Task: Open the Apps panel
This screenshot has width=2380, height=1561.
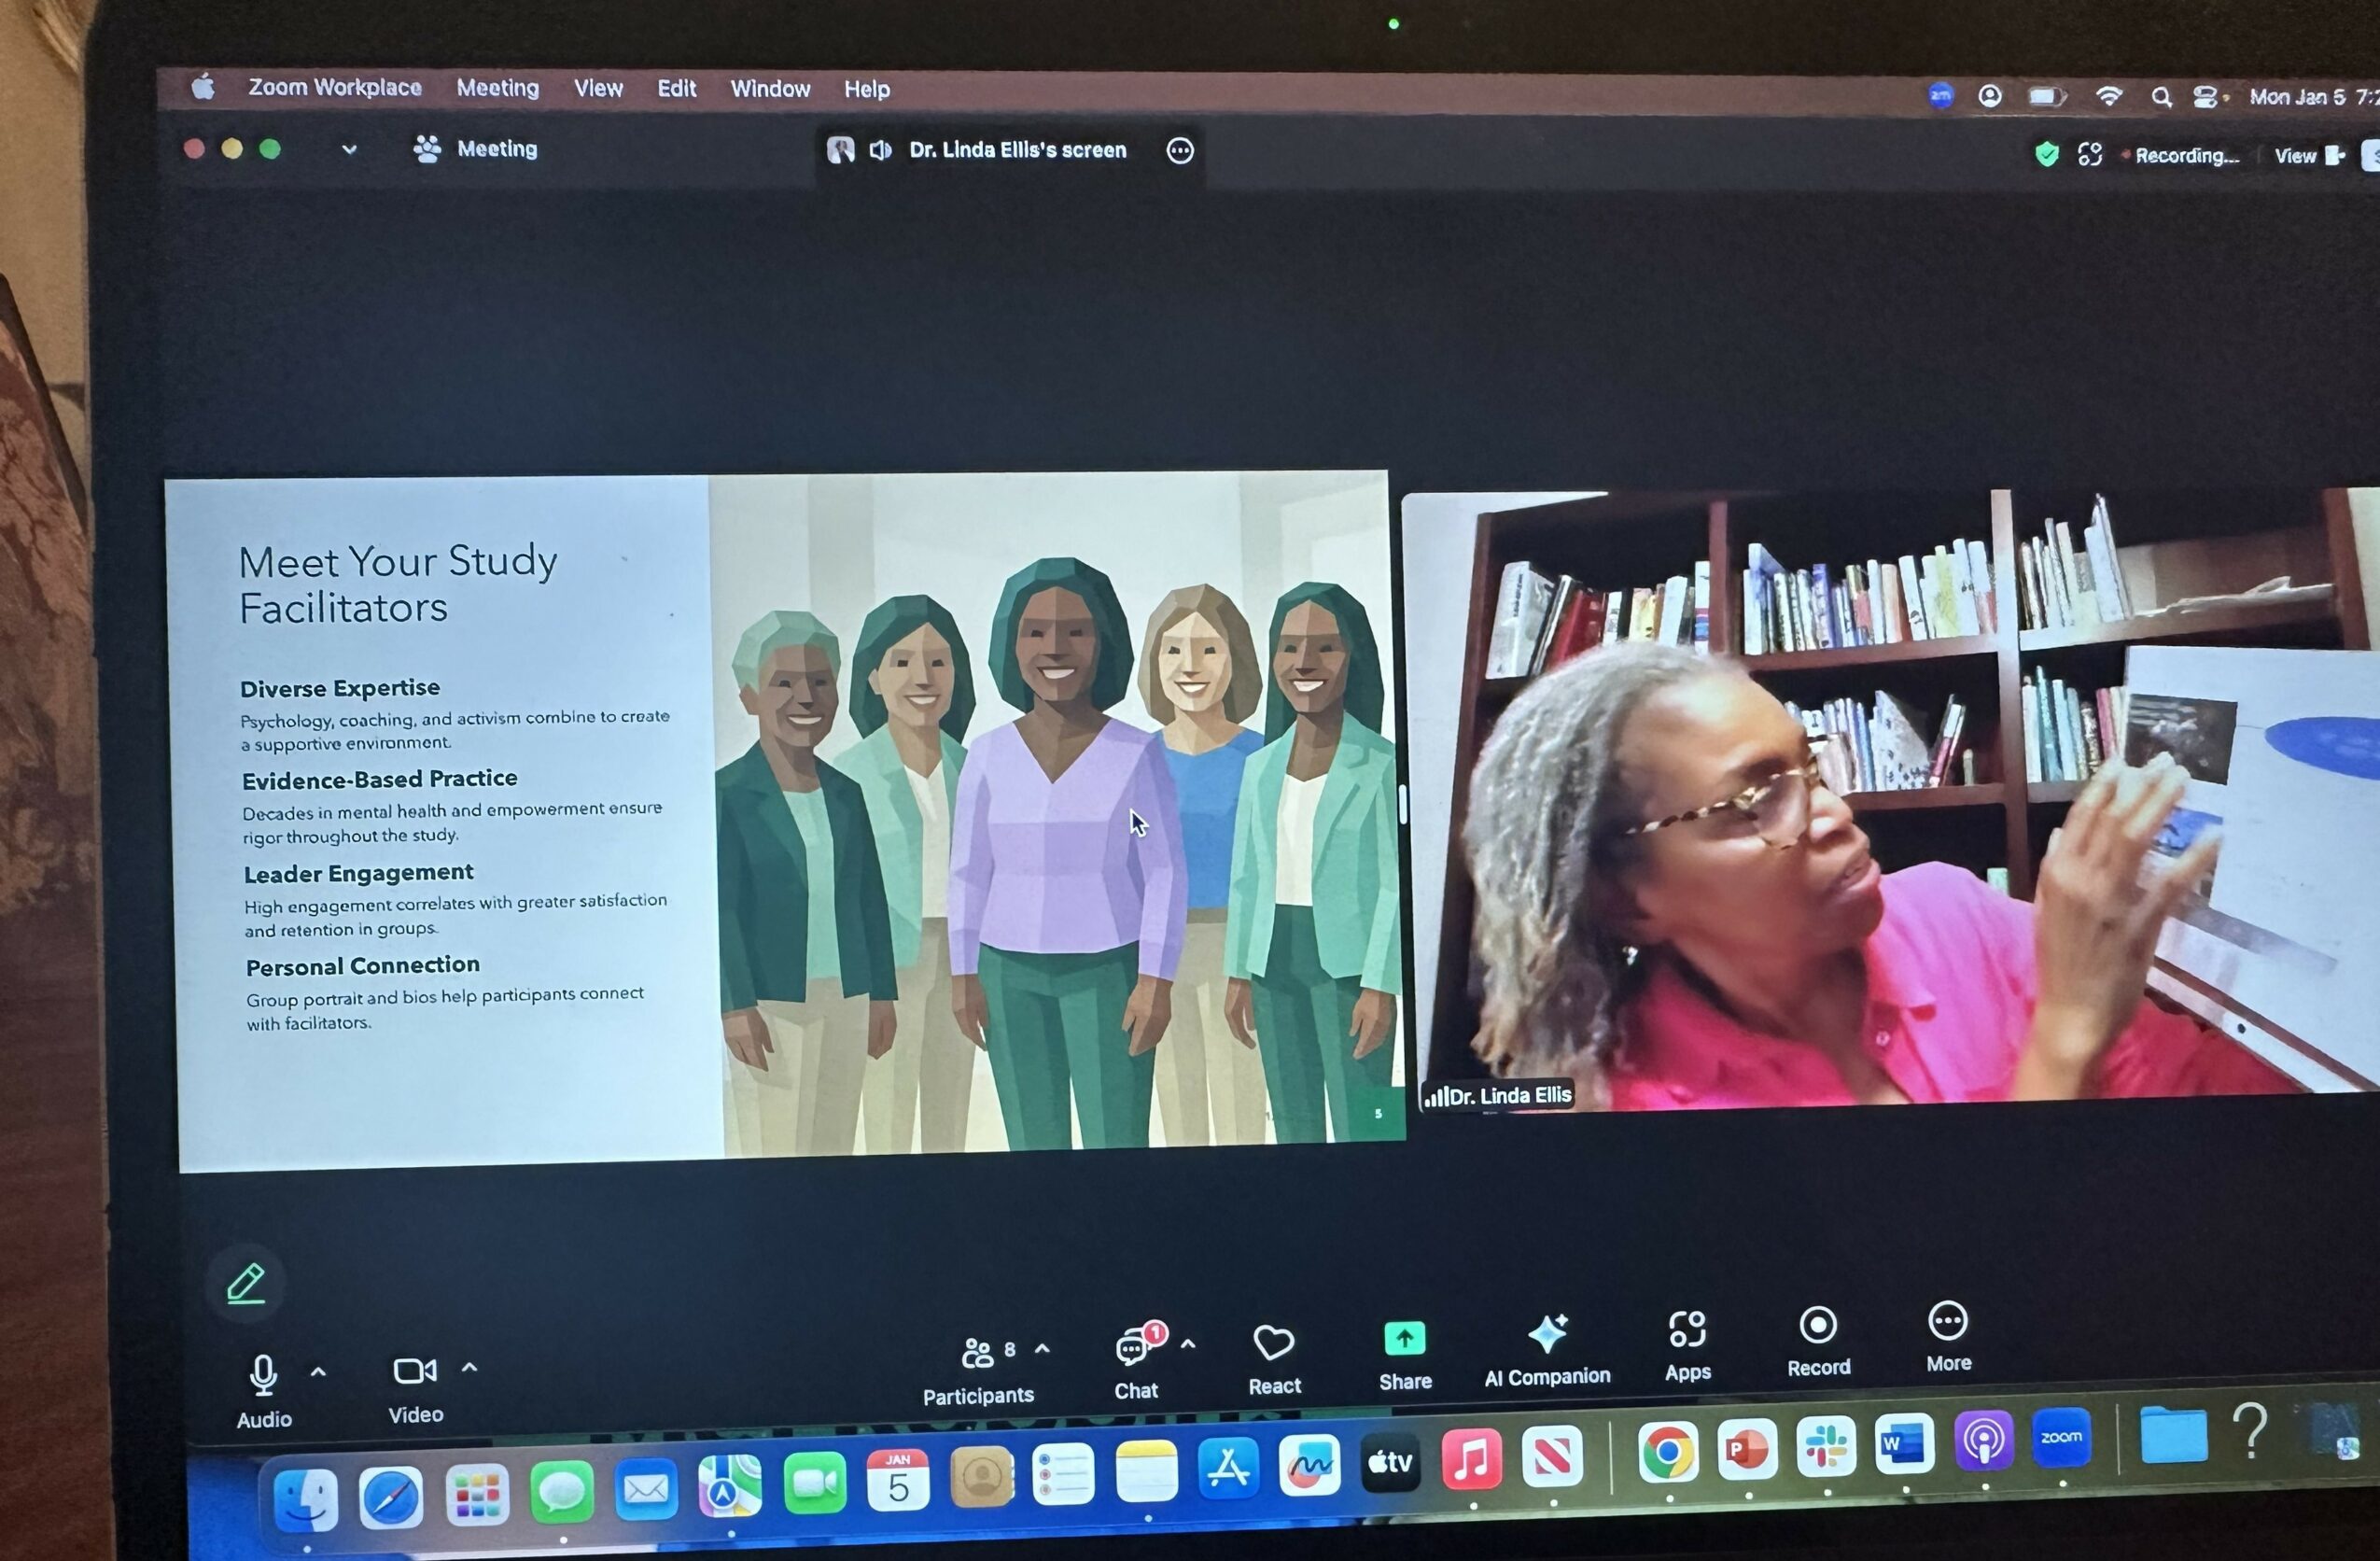Action: pyautogui.click(x=1687, y=1331)
